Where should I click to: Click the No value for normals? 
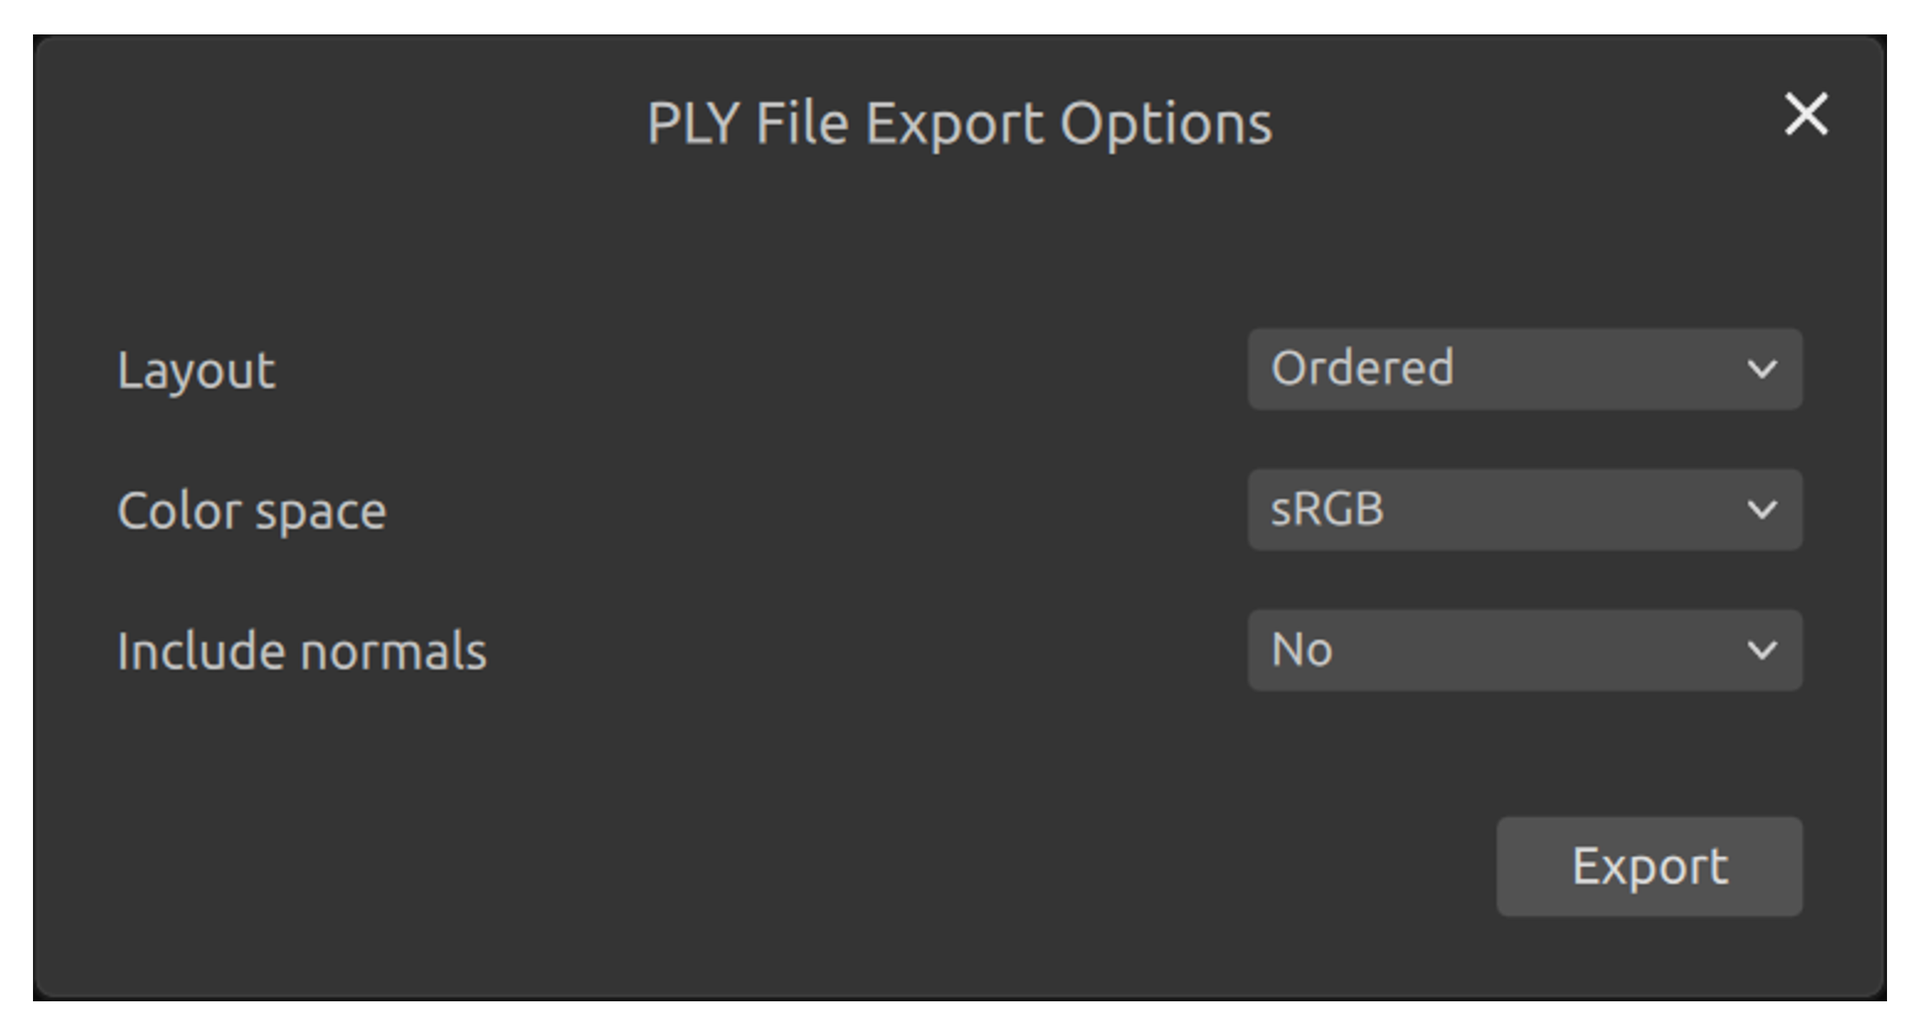pos(1301,650)
